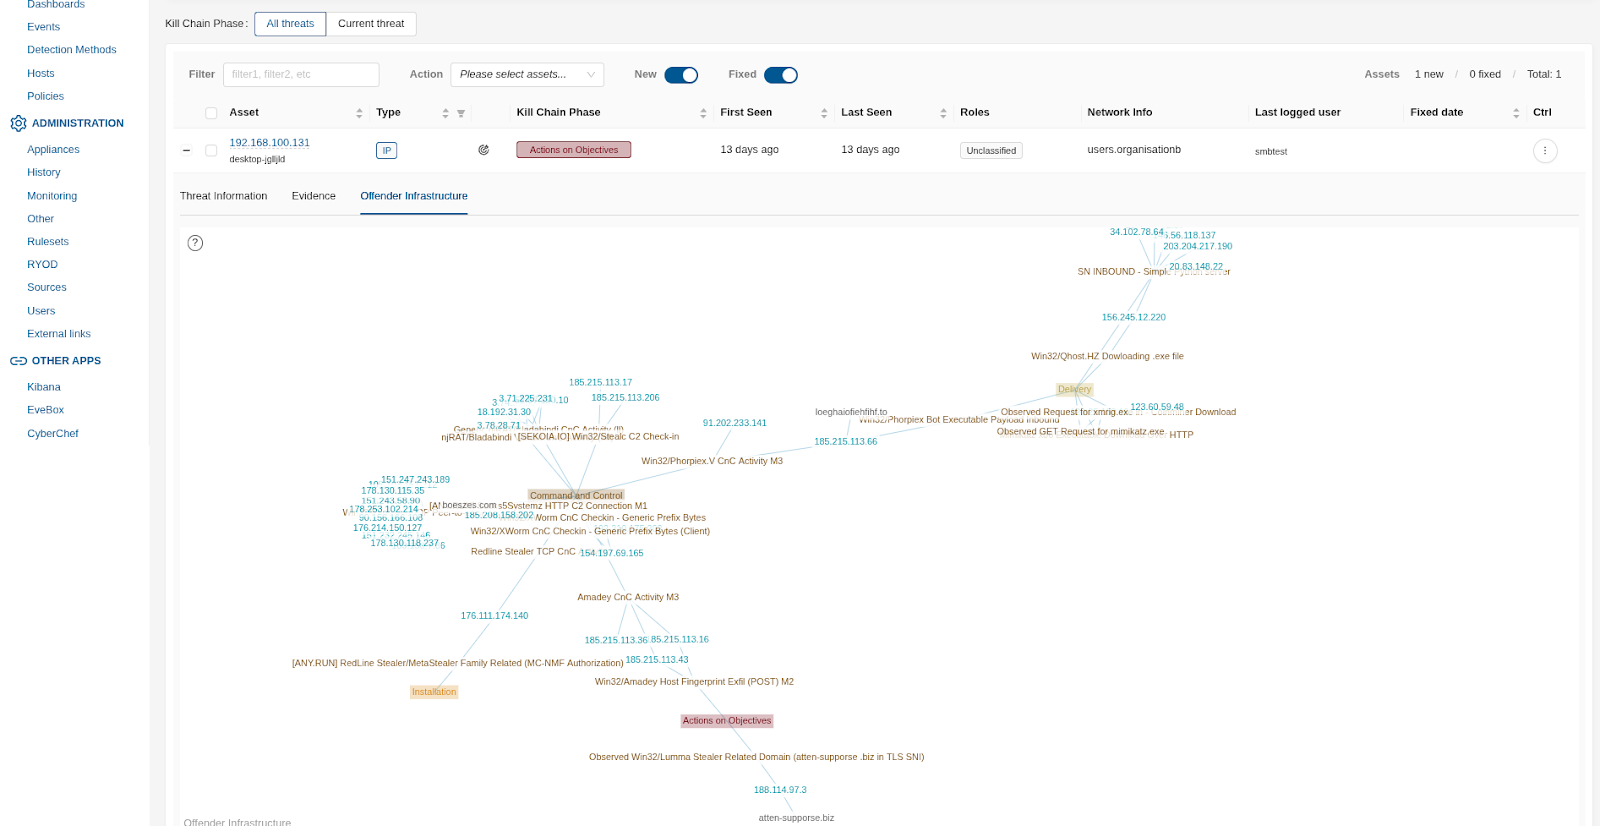Open the 192.168.100.131 asset link
This screenshot has height=826, width=1600.
tap(269, 143)
